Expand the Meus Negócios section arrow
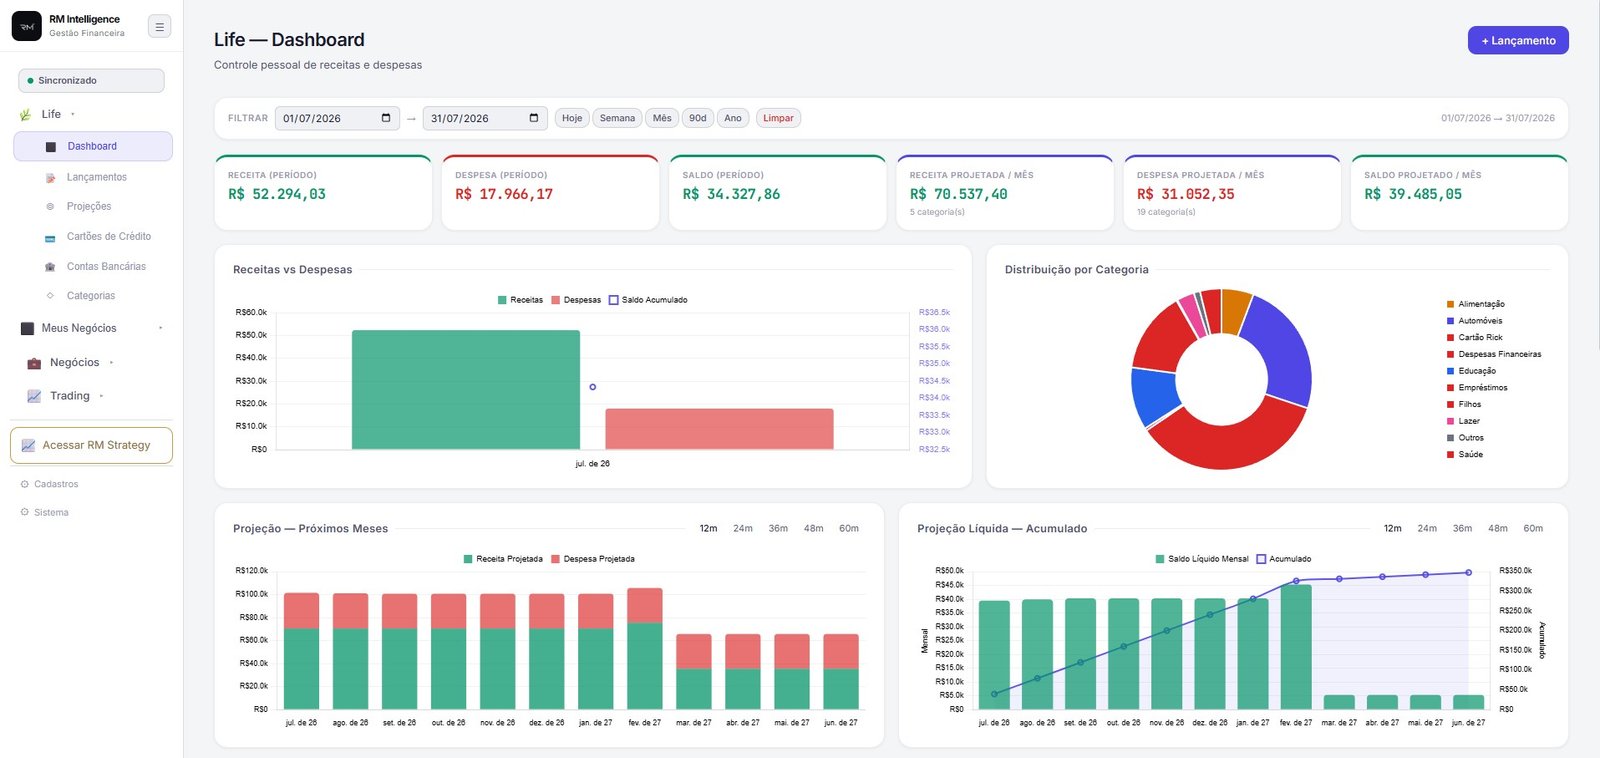 [x=160, y=328]
